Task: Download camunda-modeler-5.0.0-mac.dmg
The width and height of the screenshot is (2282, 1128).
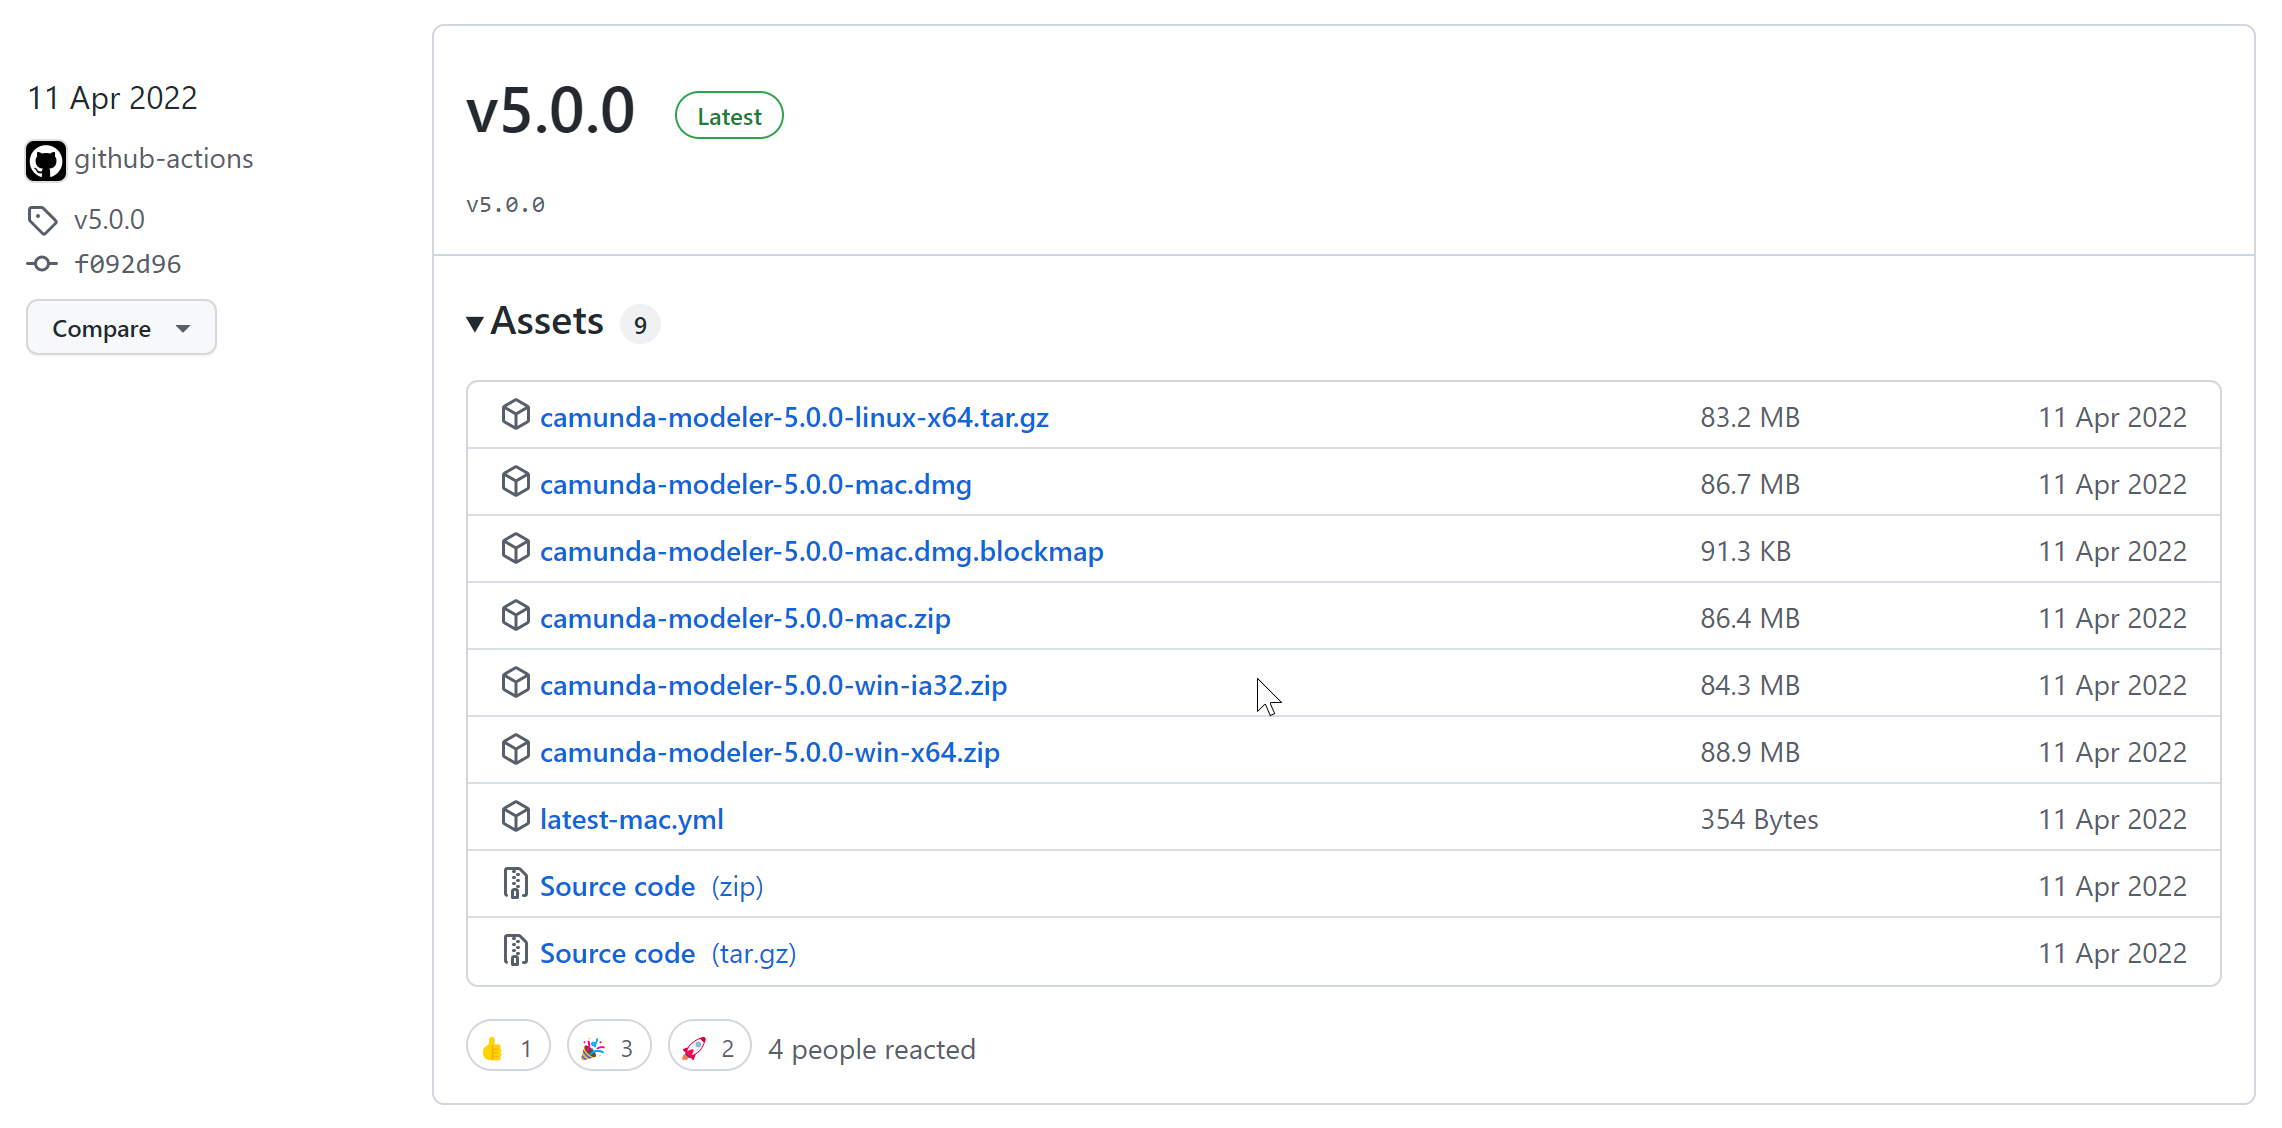Action: (755, 484)
